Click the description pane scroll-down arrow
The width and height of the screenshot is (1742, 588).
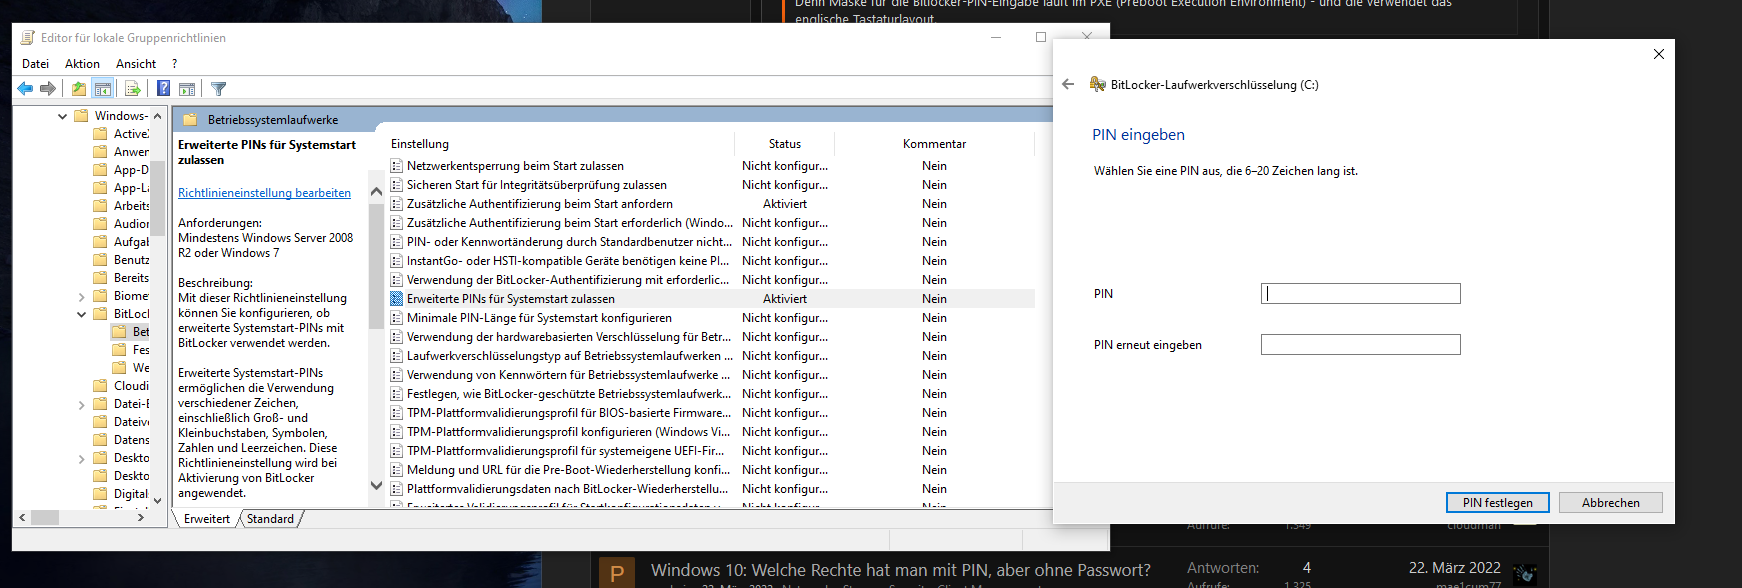[x=376, y=486]
